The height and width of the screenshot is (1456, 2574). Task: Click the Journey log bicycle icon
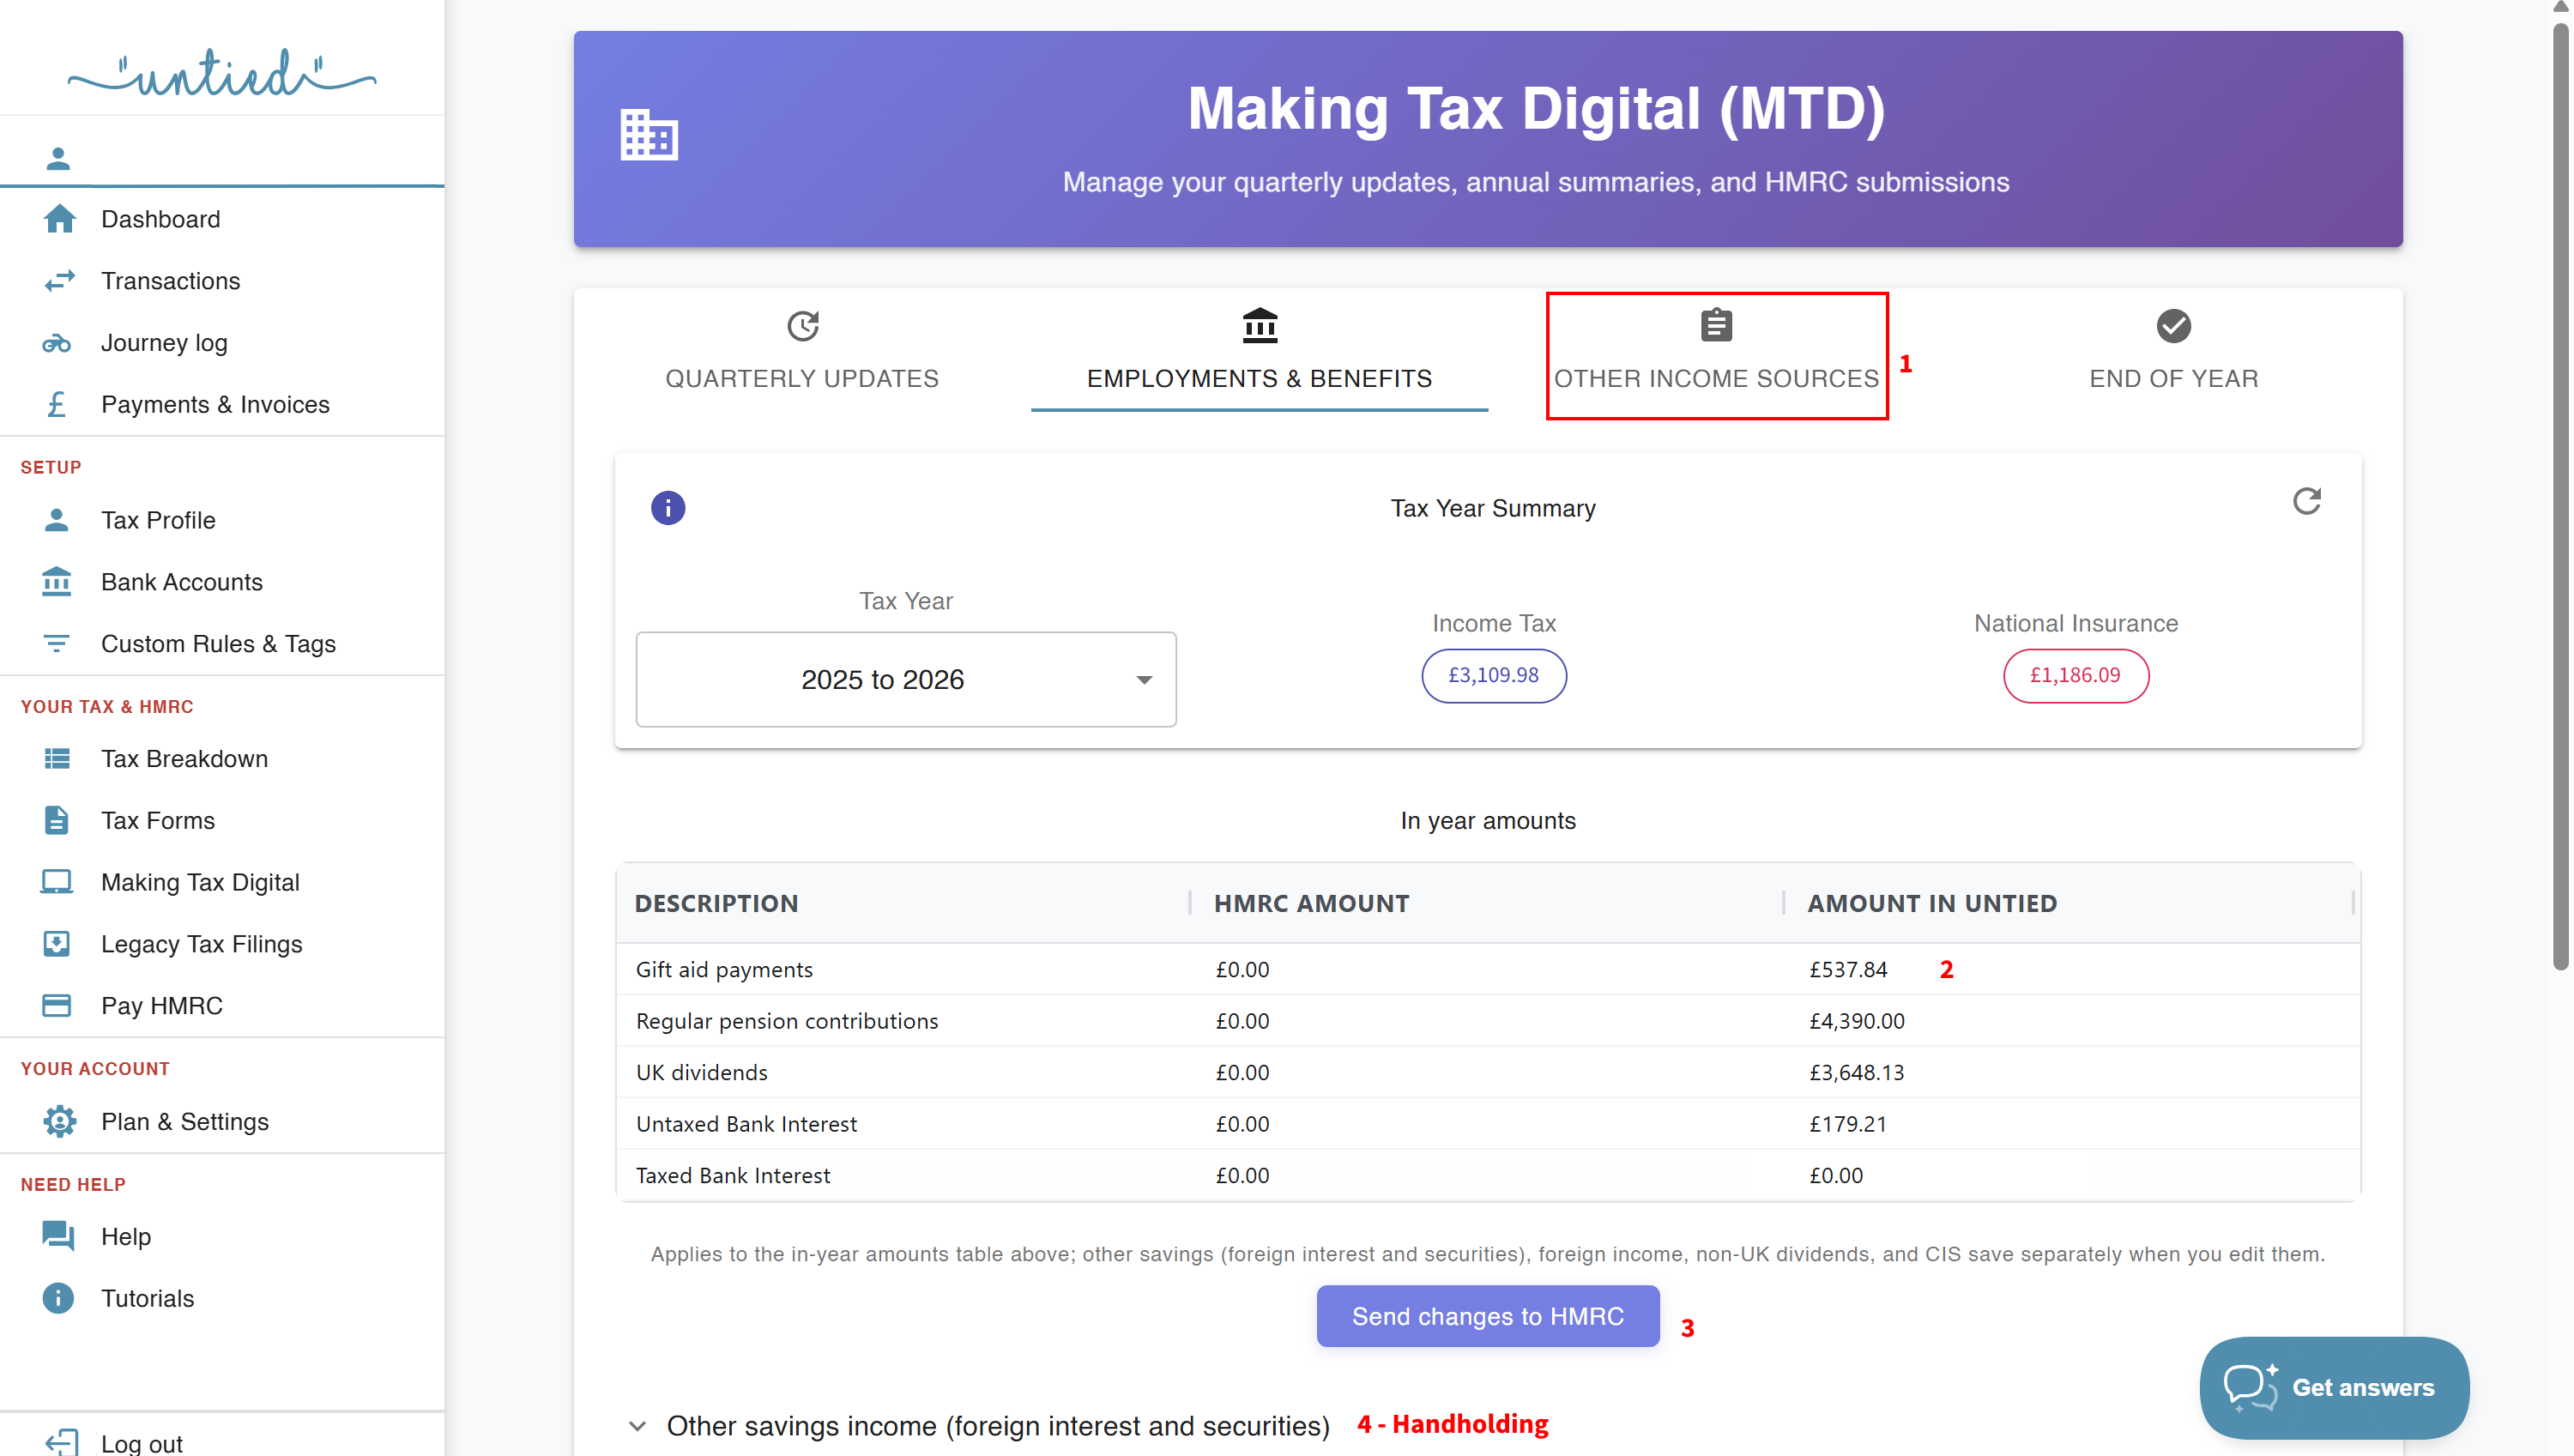pyautogui.click(x=57, y=343)
